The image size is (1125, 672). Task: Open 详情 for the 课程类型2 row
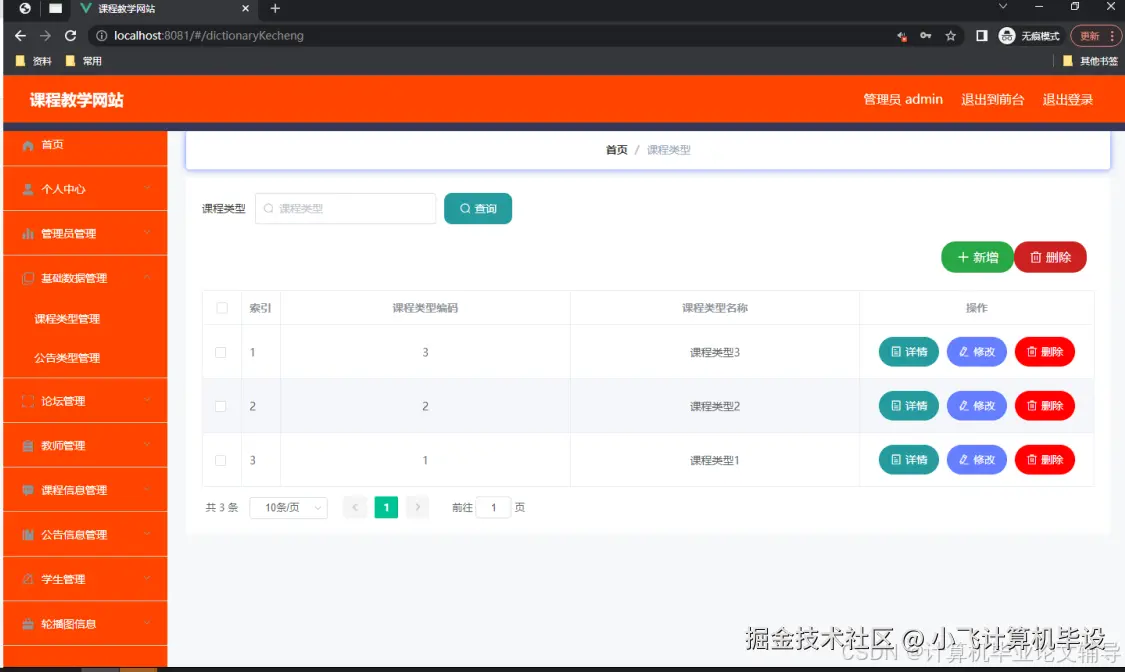[907, 405]
